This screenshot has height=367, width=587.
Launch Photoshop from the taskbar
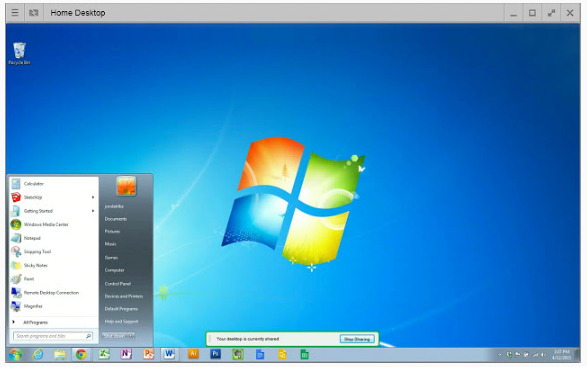215,354
